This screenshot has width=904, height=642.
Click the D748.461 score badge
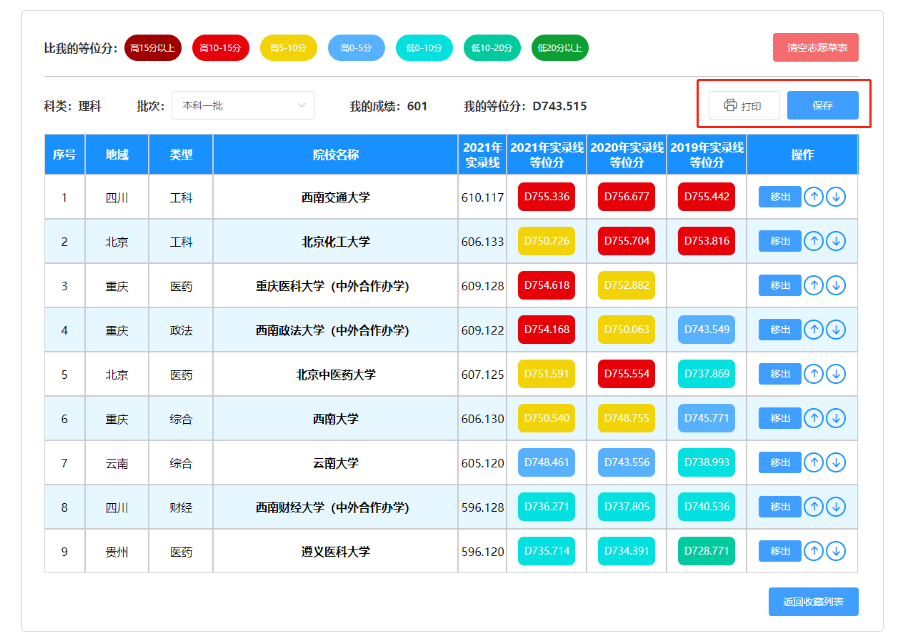pyautogui.click(x=547, y=462)
